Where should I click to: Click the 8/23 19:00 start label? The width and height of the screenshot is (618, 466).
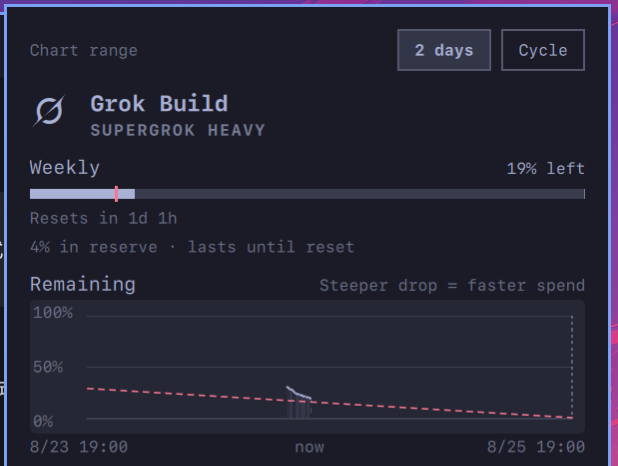[x=79, y=447]
